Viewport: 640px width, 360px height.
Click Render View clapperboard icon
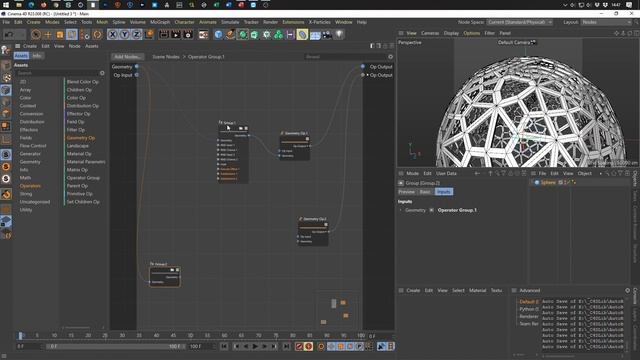[164, 35]
